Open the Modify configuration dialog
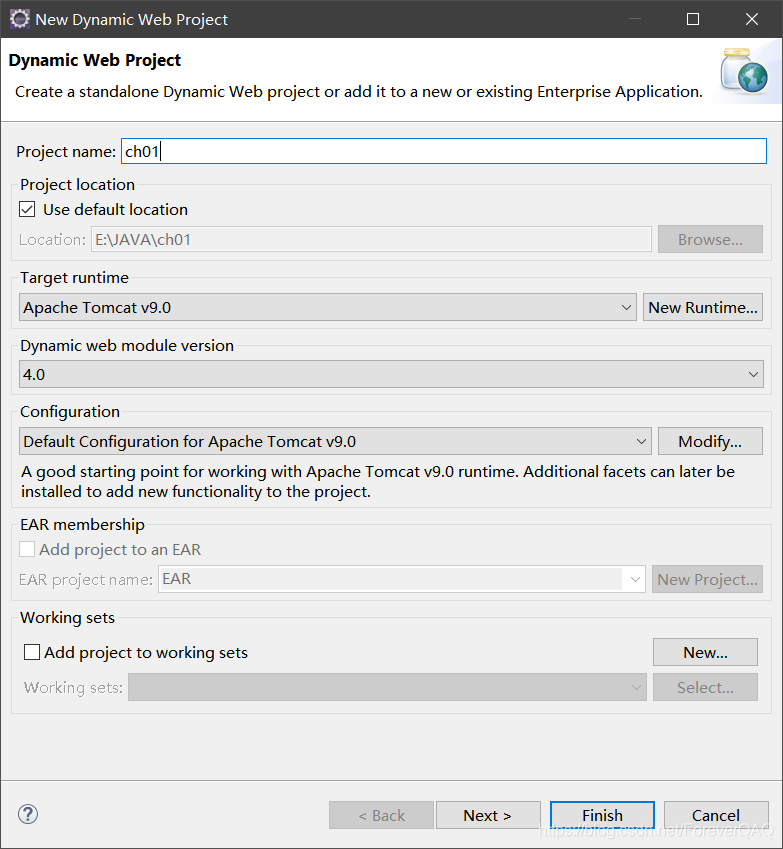Screen dimensions: 783x849 click(710, 441)
